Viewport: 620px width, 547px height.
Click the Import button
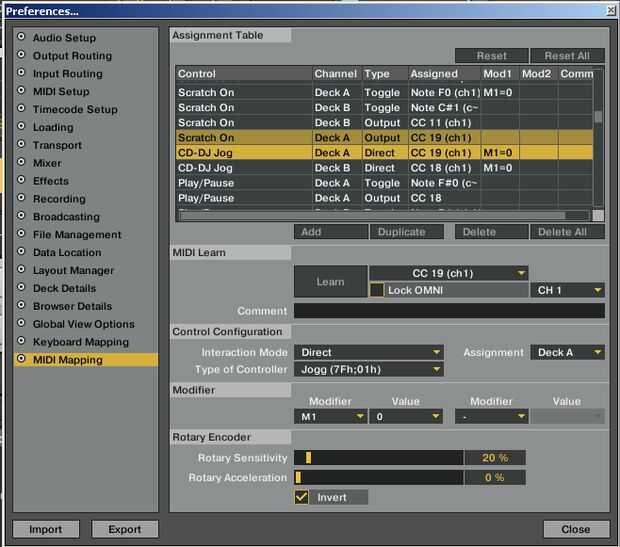click(x=46, y=529)
